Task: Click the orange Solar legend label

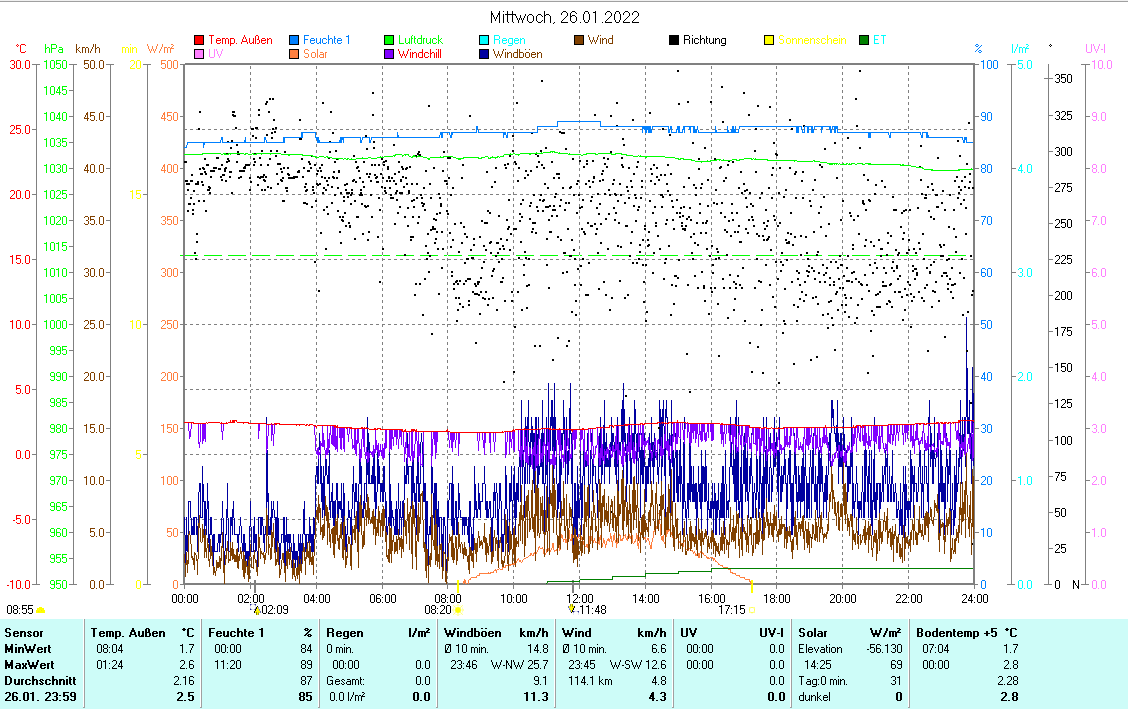Action: [315, 54]
